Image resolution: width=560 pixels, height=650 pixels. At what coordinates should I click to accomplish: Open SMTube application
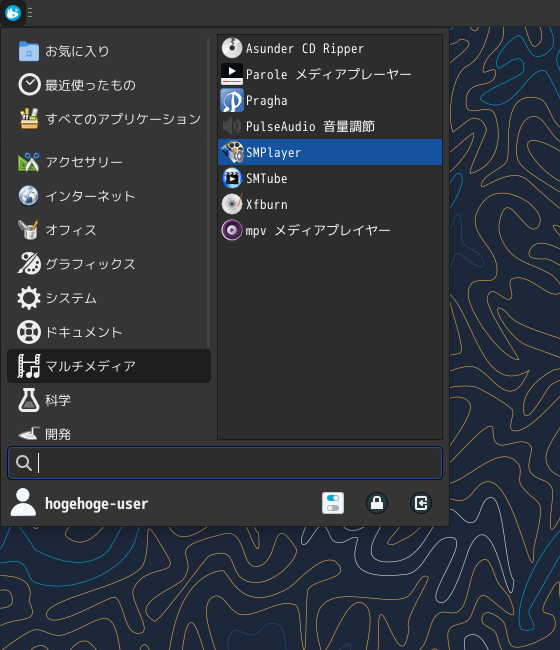[x=330, y=178]
